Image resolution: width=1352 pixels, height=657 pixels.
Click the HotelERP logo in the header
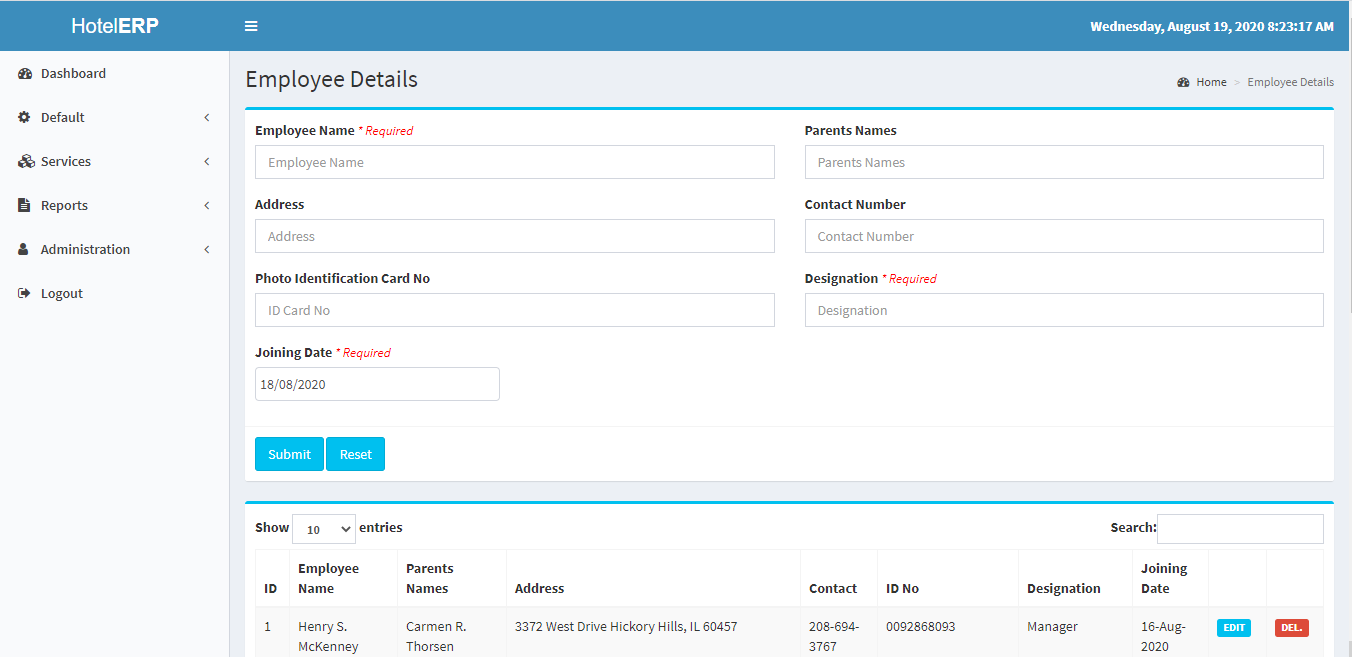pos(114,25)
